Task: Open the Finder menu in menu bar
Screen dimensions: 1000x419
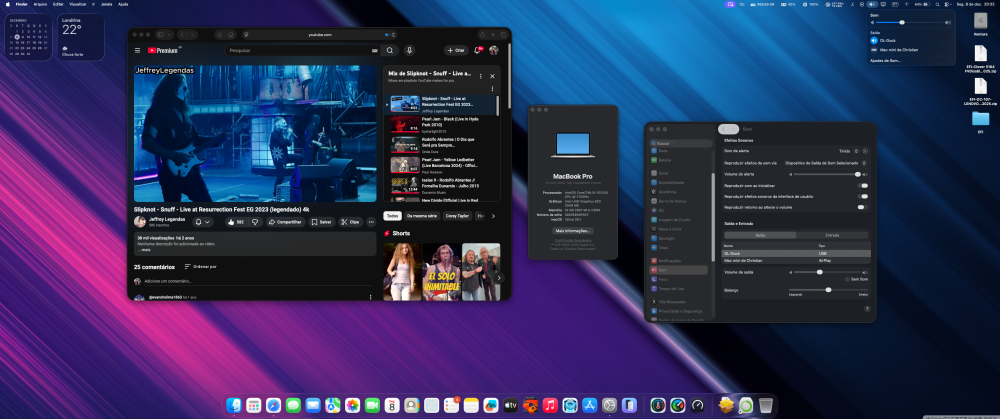Action: (x=21, y=4)
